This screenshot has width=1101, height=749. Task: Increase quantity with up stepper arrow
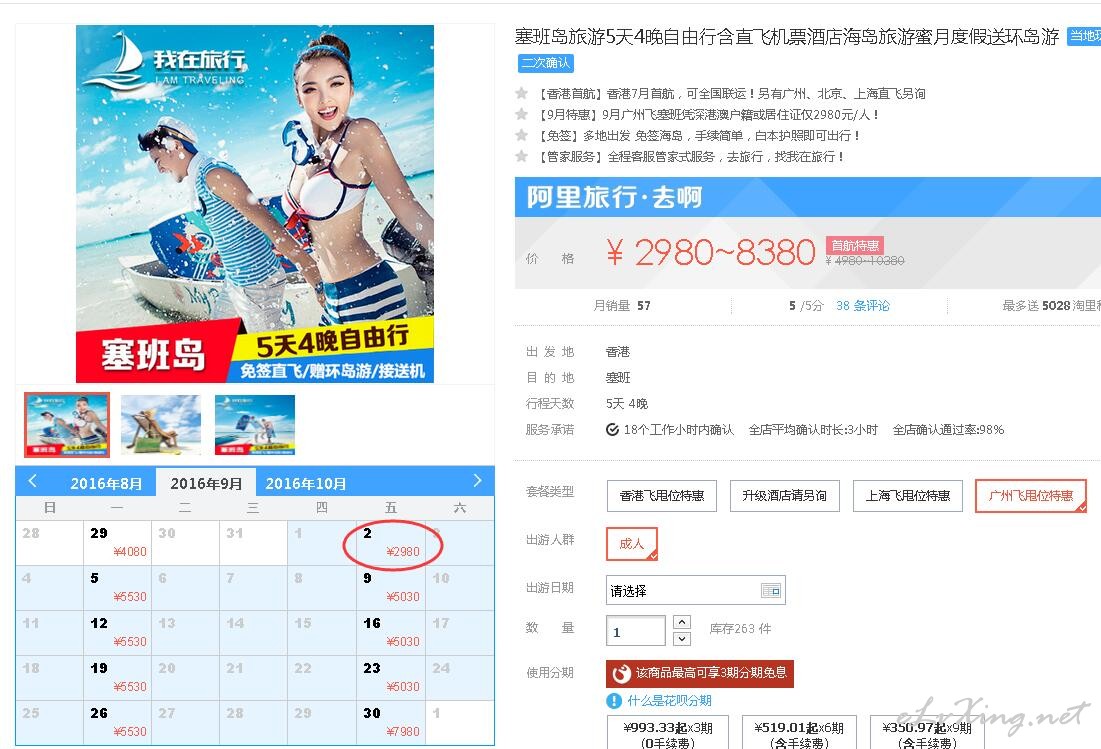pyautogui.click(x=681, y=622)
